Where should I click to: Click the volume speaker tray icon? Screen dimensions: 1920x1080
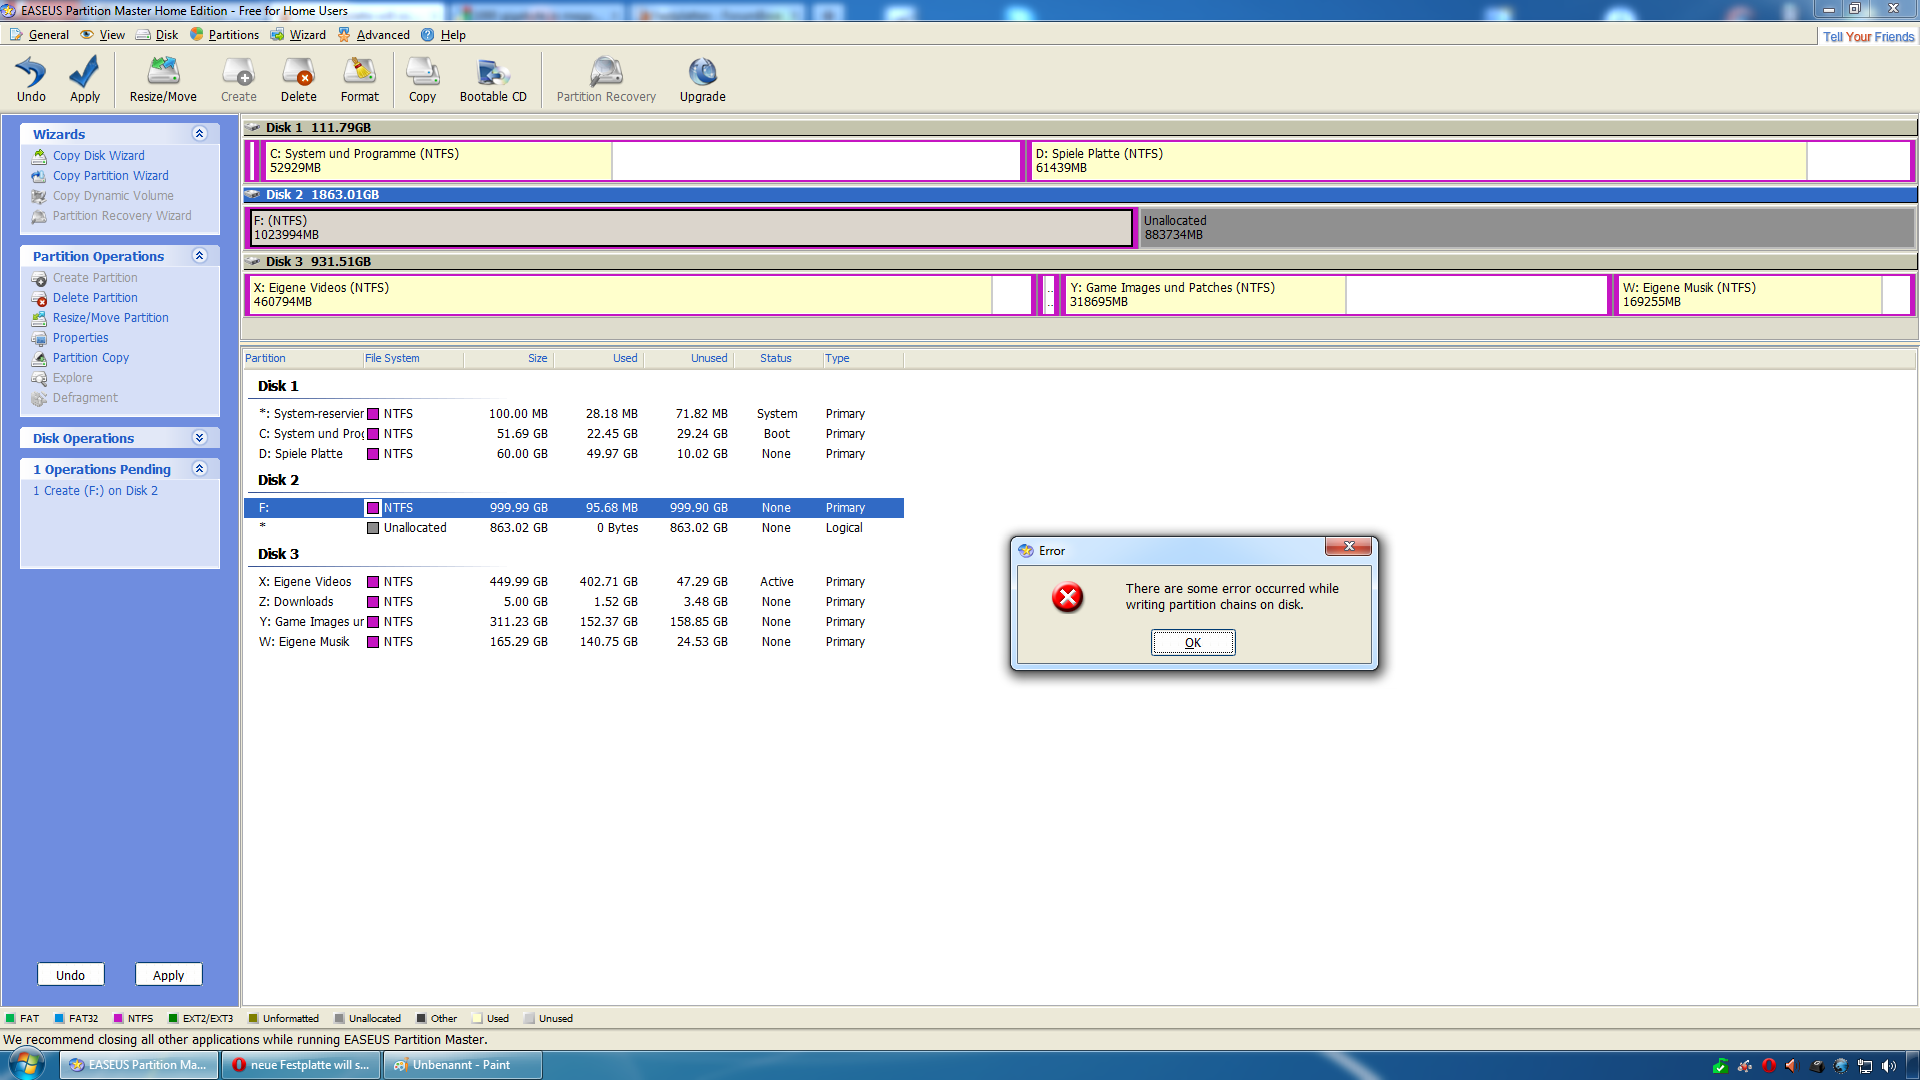(1888, 1066)
